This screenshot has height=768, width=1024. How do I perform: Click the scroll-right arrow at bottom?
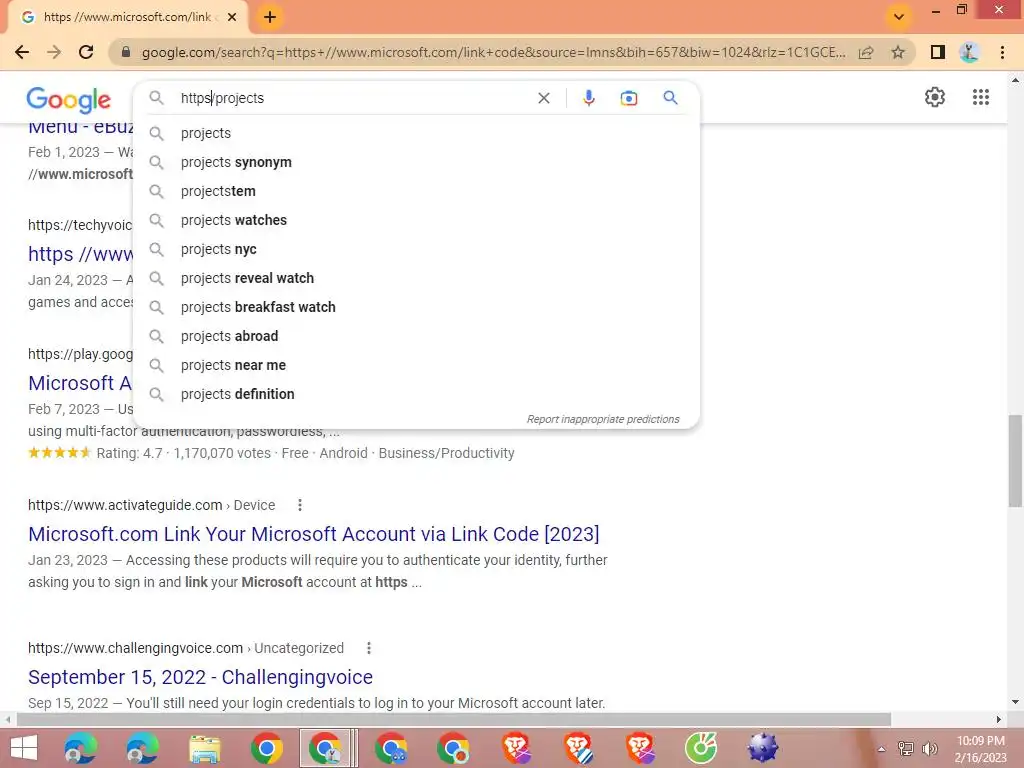click(x=999, y=720)
